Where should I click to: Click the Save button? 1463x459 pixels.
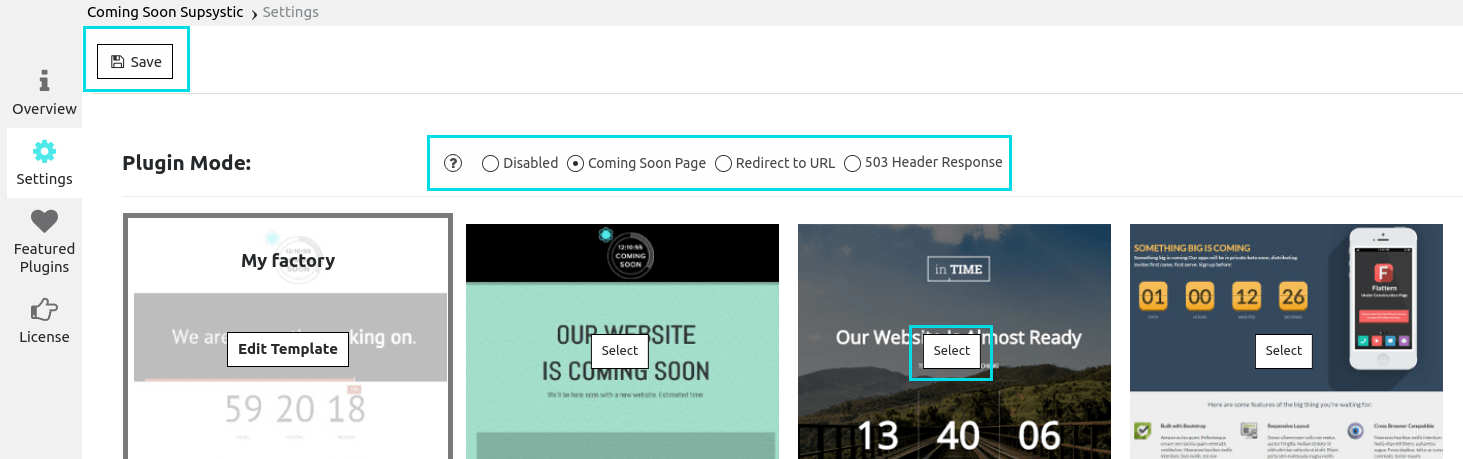pos(135,62)
